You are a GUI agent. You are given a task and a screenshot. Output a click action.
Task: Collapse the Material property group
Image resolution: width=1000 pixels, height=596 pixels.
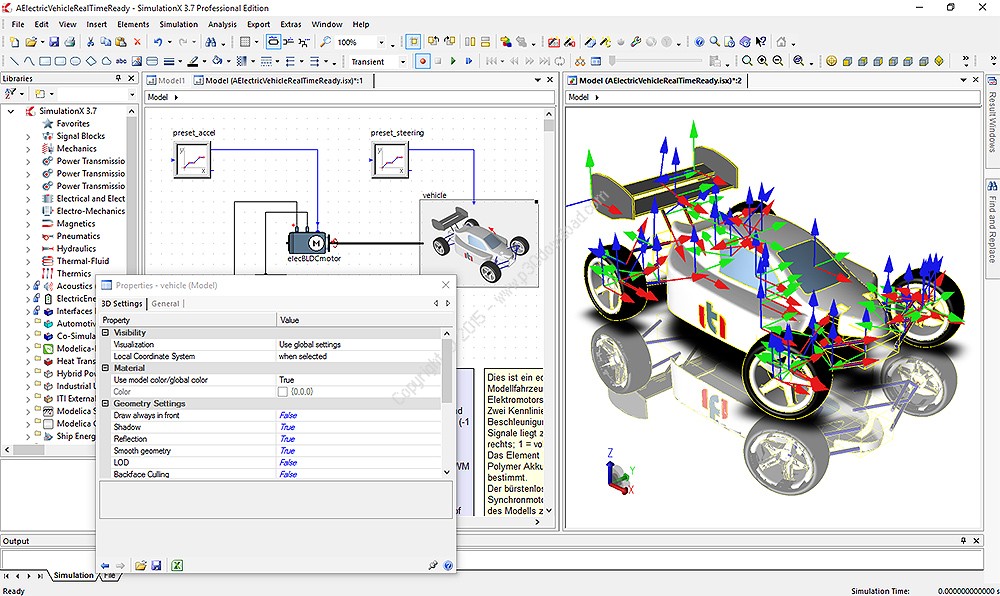click(x=106, y=368)
